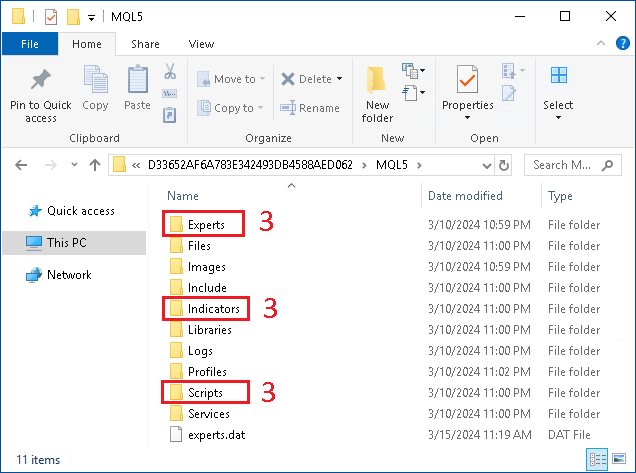Click MQL5 breadcrumb in address bar

(x=391, y=165)
